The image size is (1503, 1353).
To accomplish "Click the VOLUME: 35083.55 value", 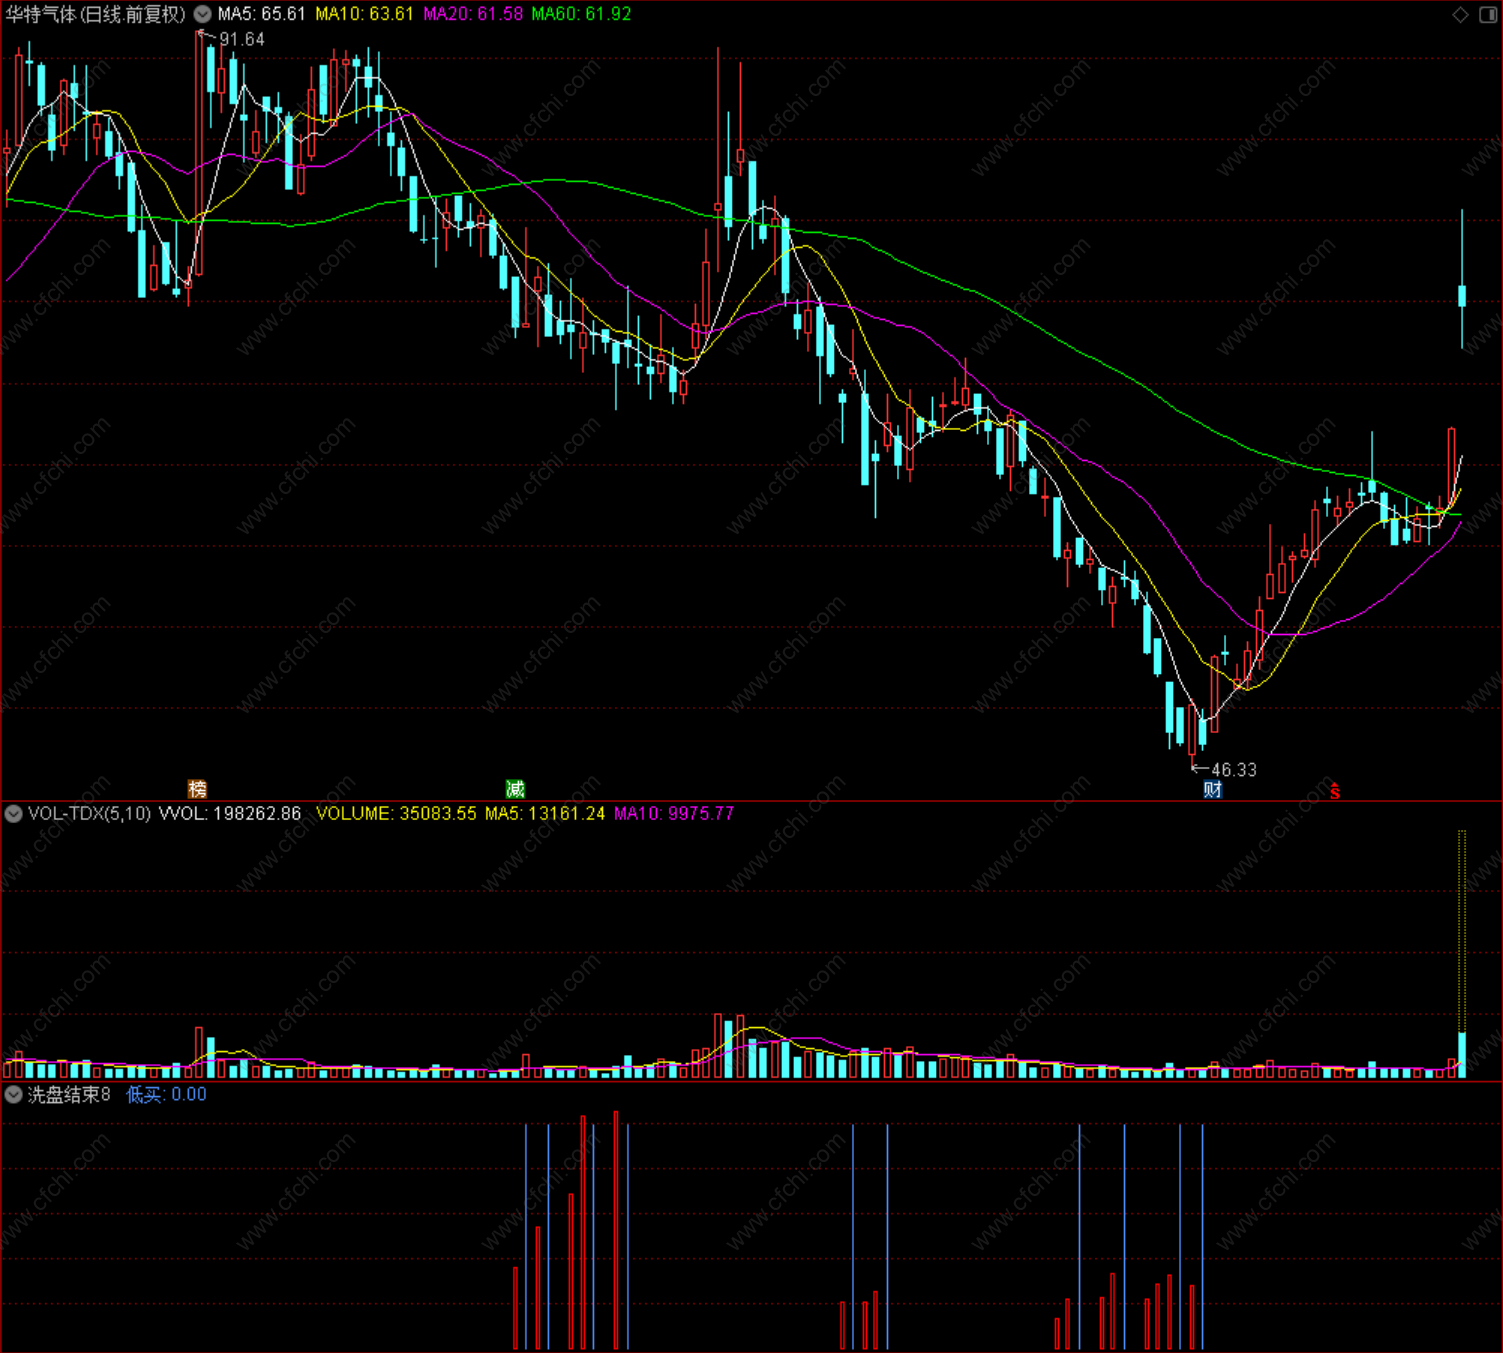I will [x=396, y=814].
